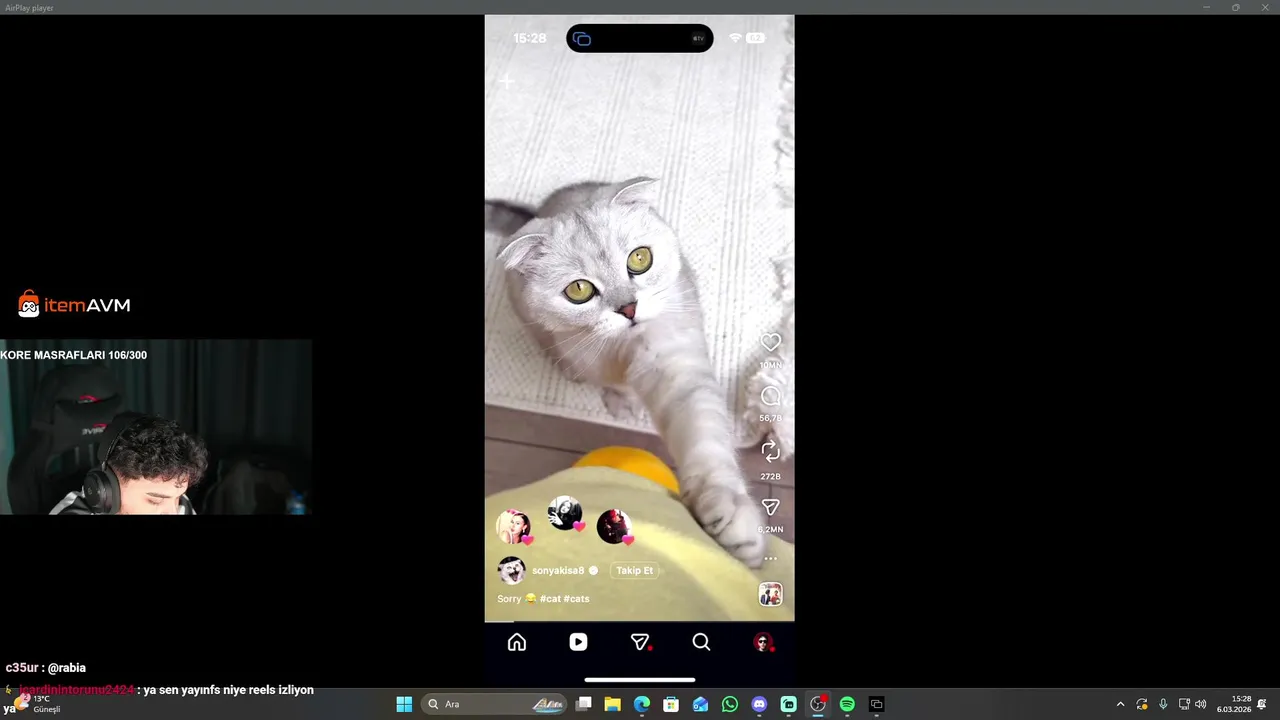Open weather widget showing 13°C Güneşli
Viewport: 1280px width, 720px height.
[38, 704]
